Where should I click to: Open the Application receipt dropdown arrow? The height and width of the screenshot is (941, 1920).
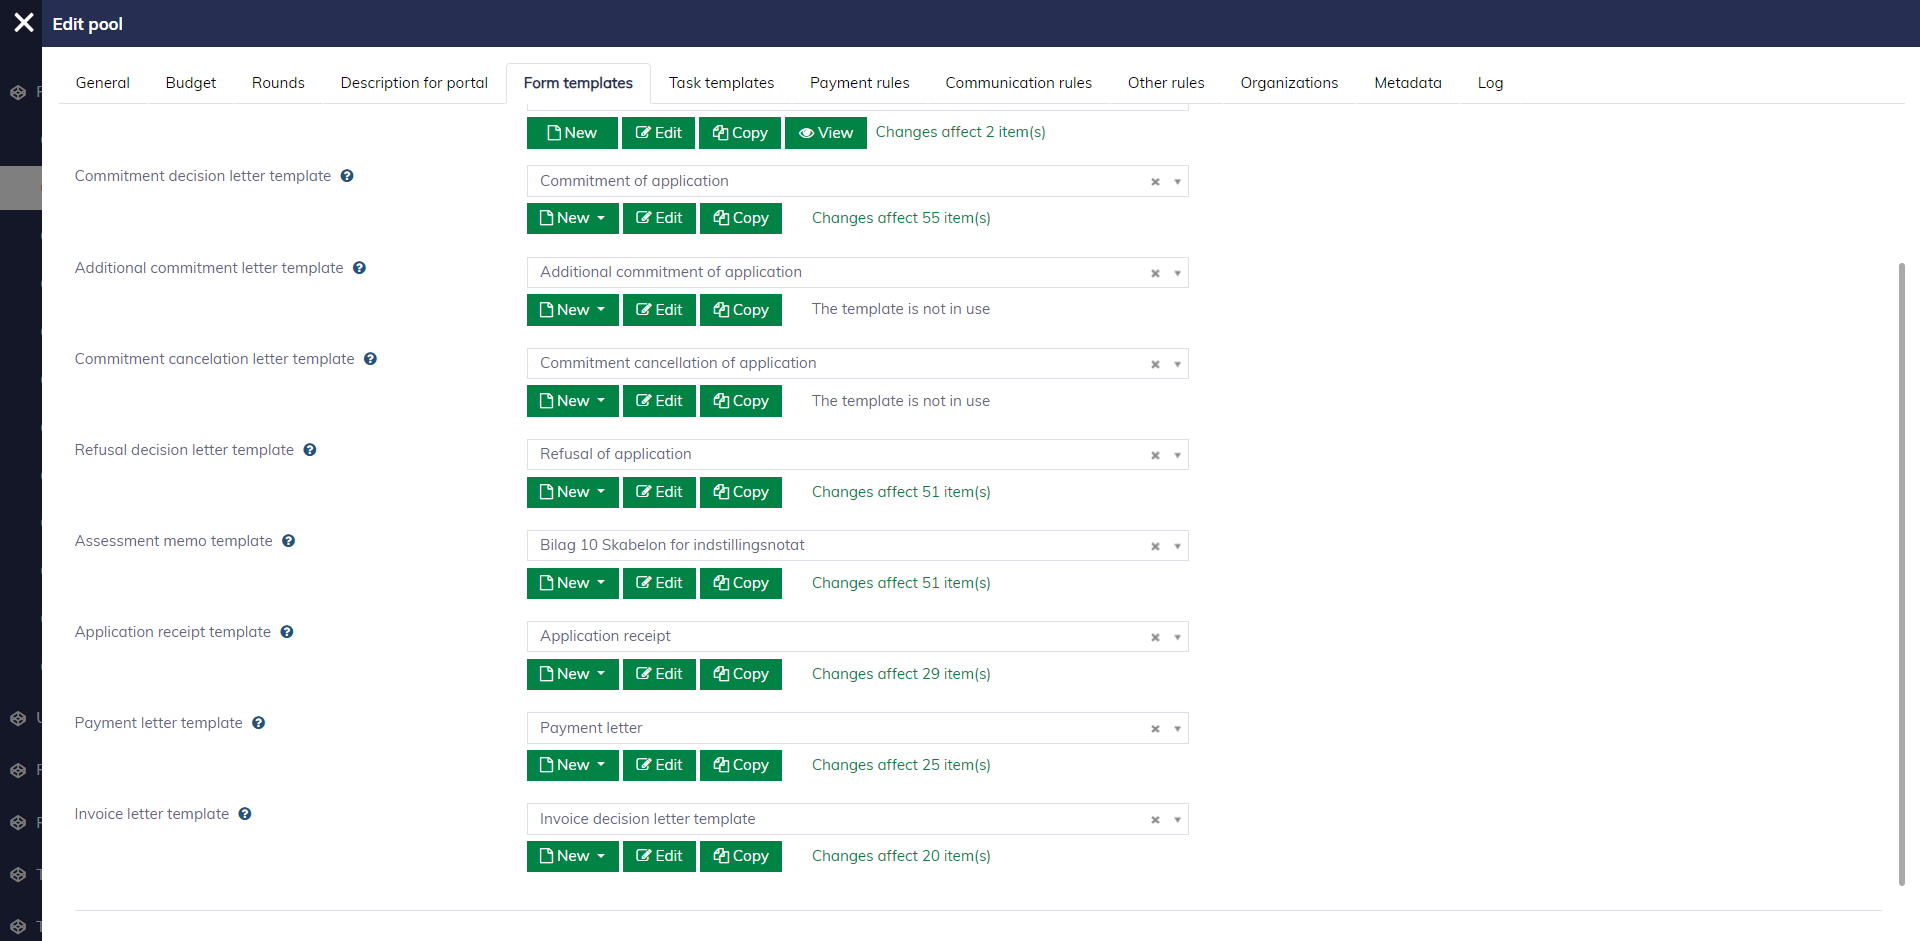[1177, 637]
